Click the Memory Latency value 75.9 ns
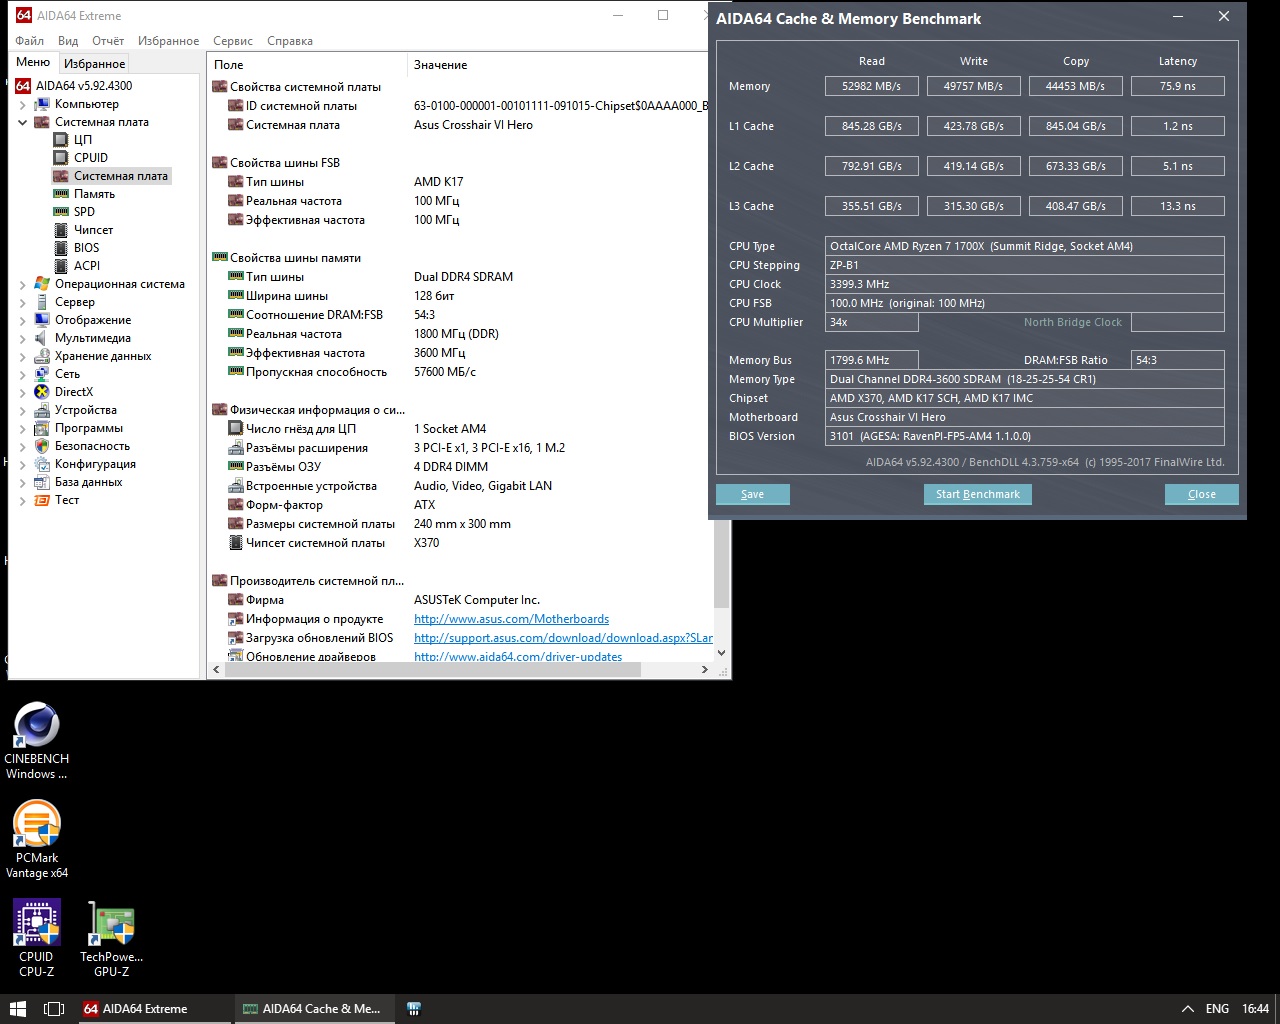 [1178, 86]
